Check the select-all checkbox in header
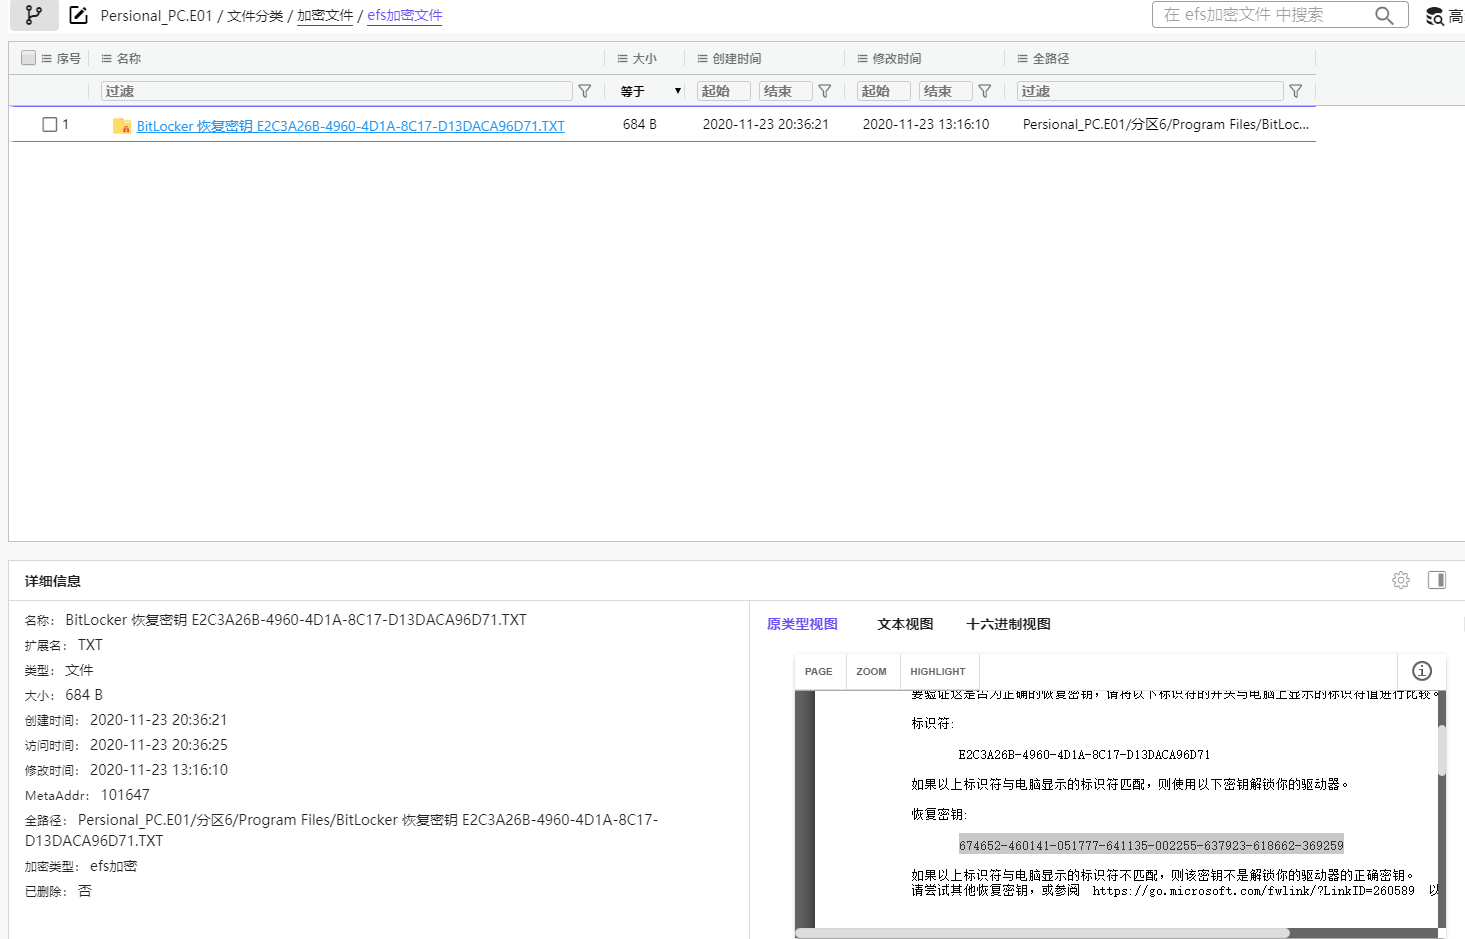Image resolution: width=1465 pixels, height=939 pixels. [x=29, y=58]
